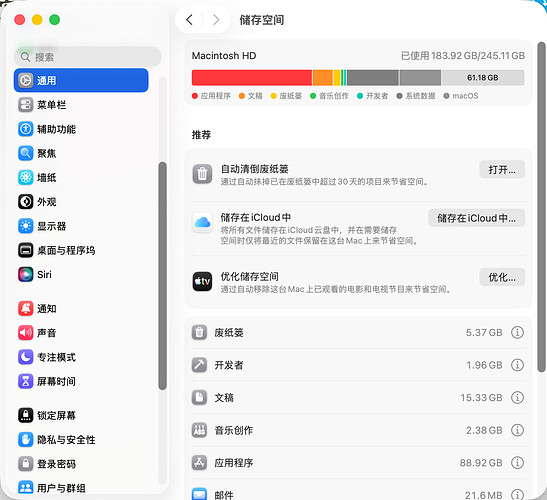
Task: Click 已使用 183.92 GB/245.11 GB text
Action: point(463,55)
